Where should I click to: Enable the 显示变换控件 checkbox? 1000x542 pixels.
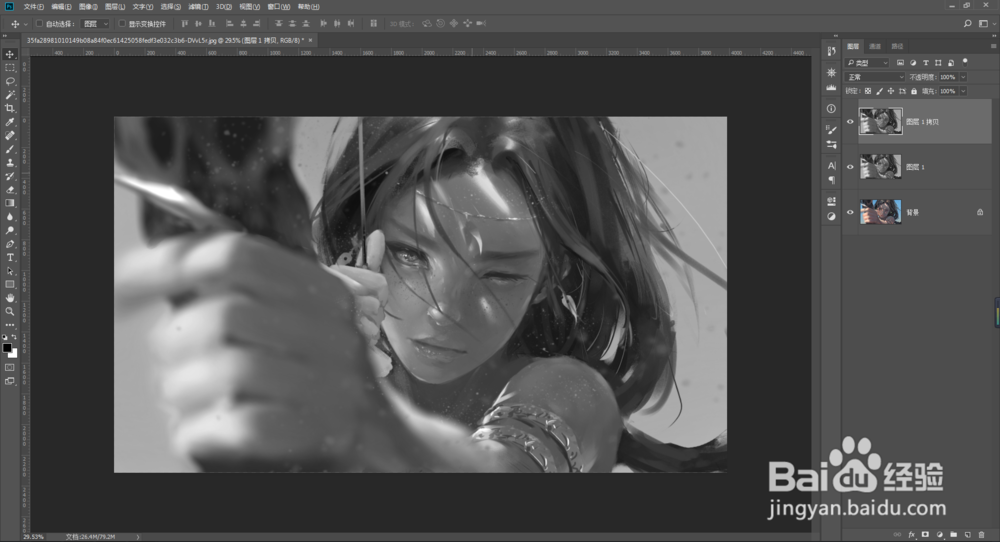(x=122, y=24)
